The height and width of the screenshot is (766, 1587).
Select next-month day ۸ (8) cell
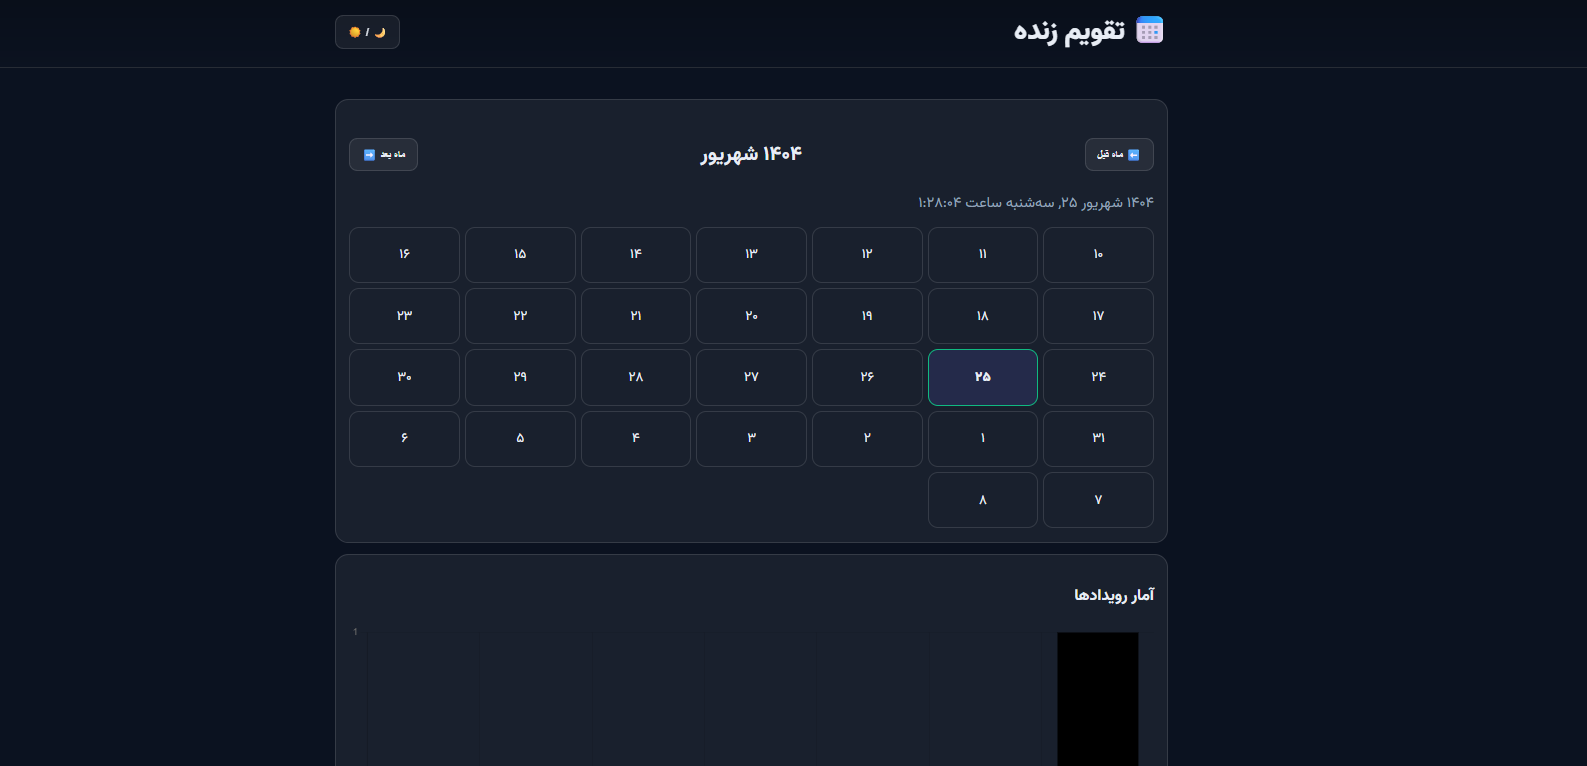pos(983,500)
